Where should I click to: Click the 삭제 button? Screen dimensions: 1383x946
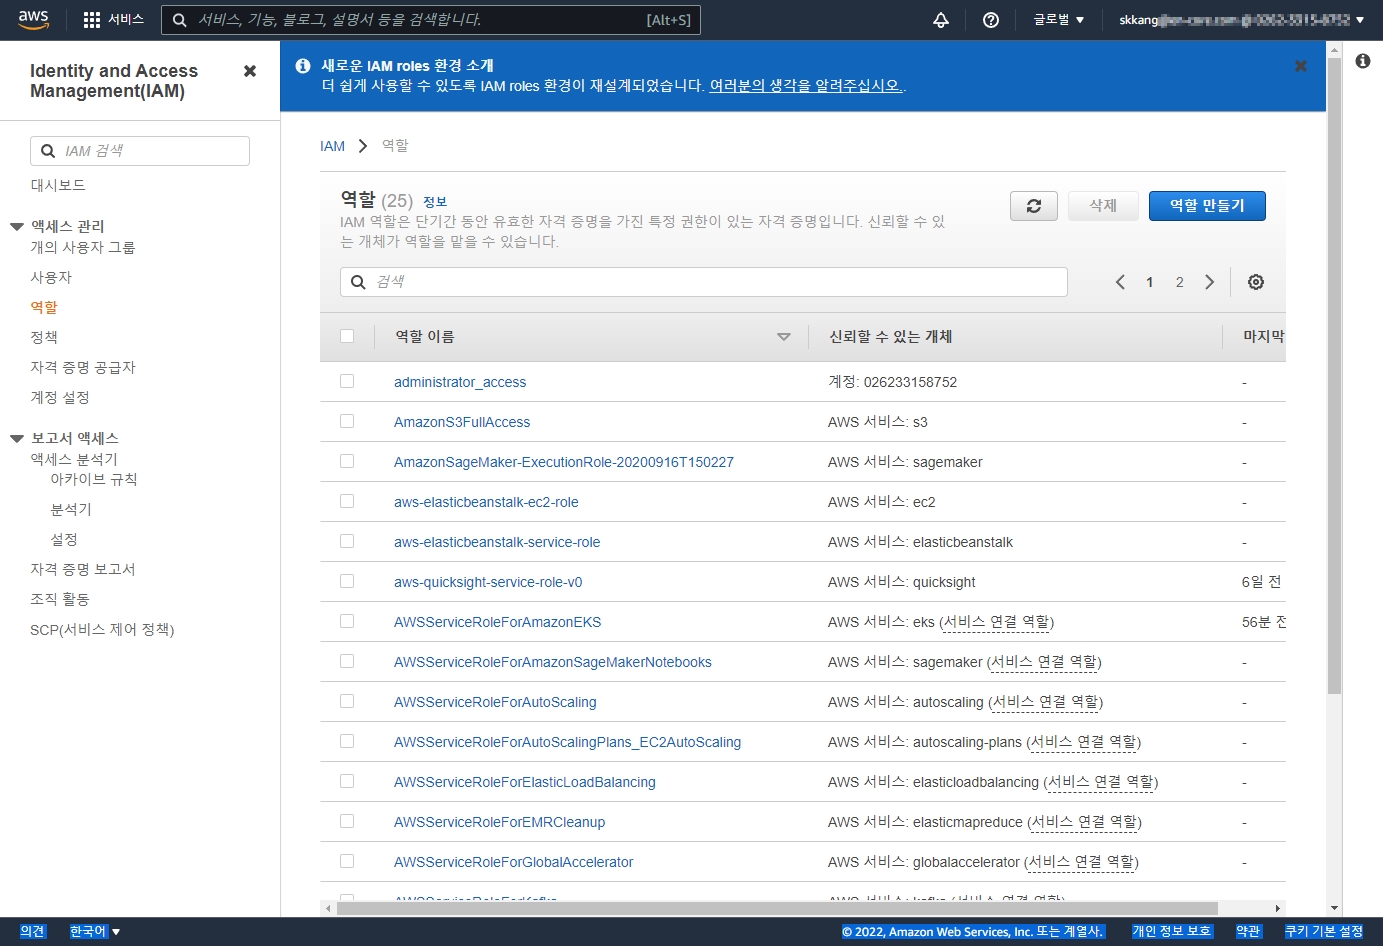(x=1103, y=206)
